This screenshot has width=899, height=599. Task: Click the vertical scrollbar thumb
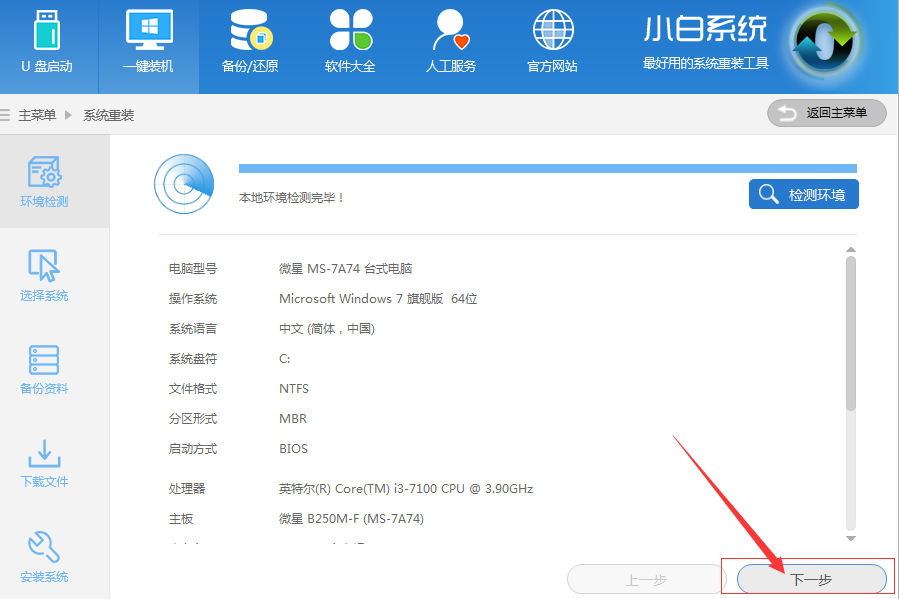point(851,334)
